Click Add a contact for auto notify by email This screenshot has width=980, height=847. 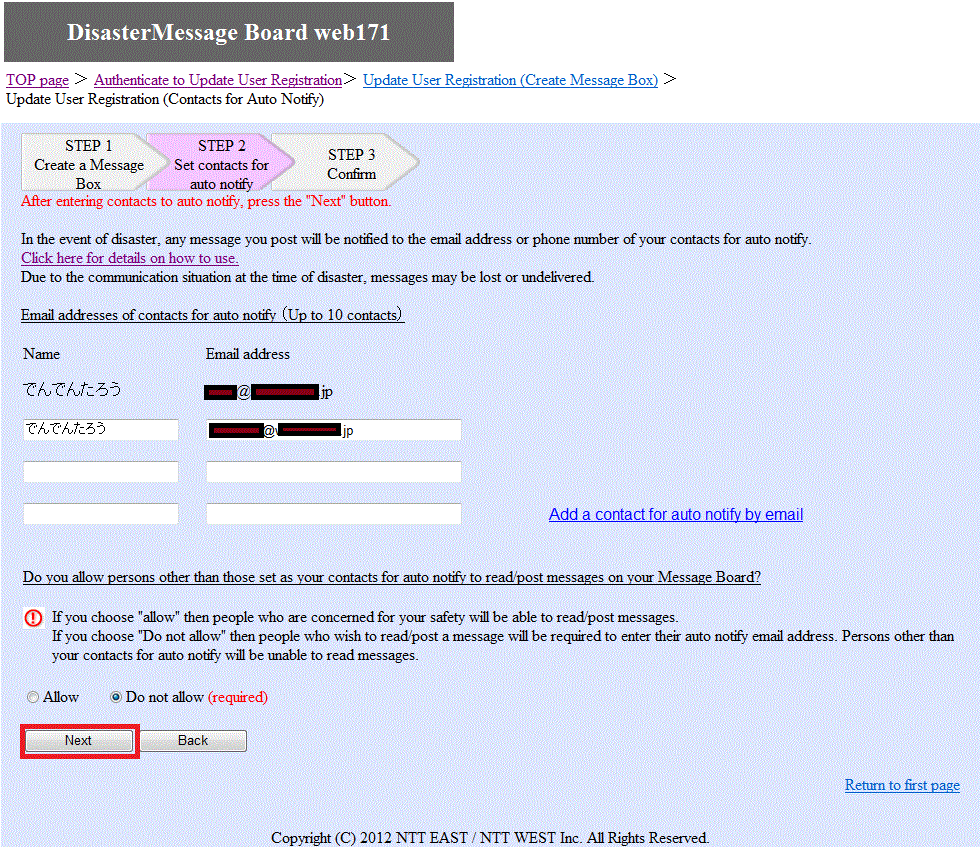click(675, 514)
